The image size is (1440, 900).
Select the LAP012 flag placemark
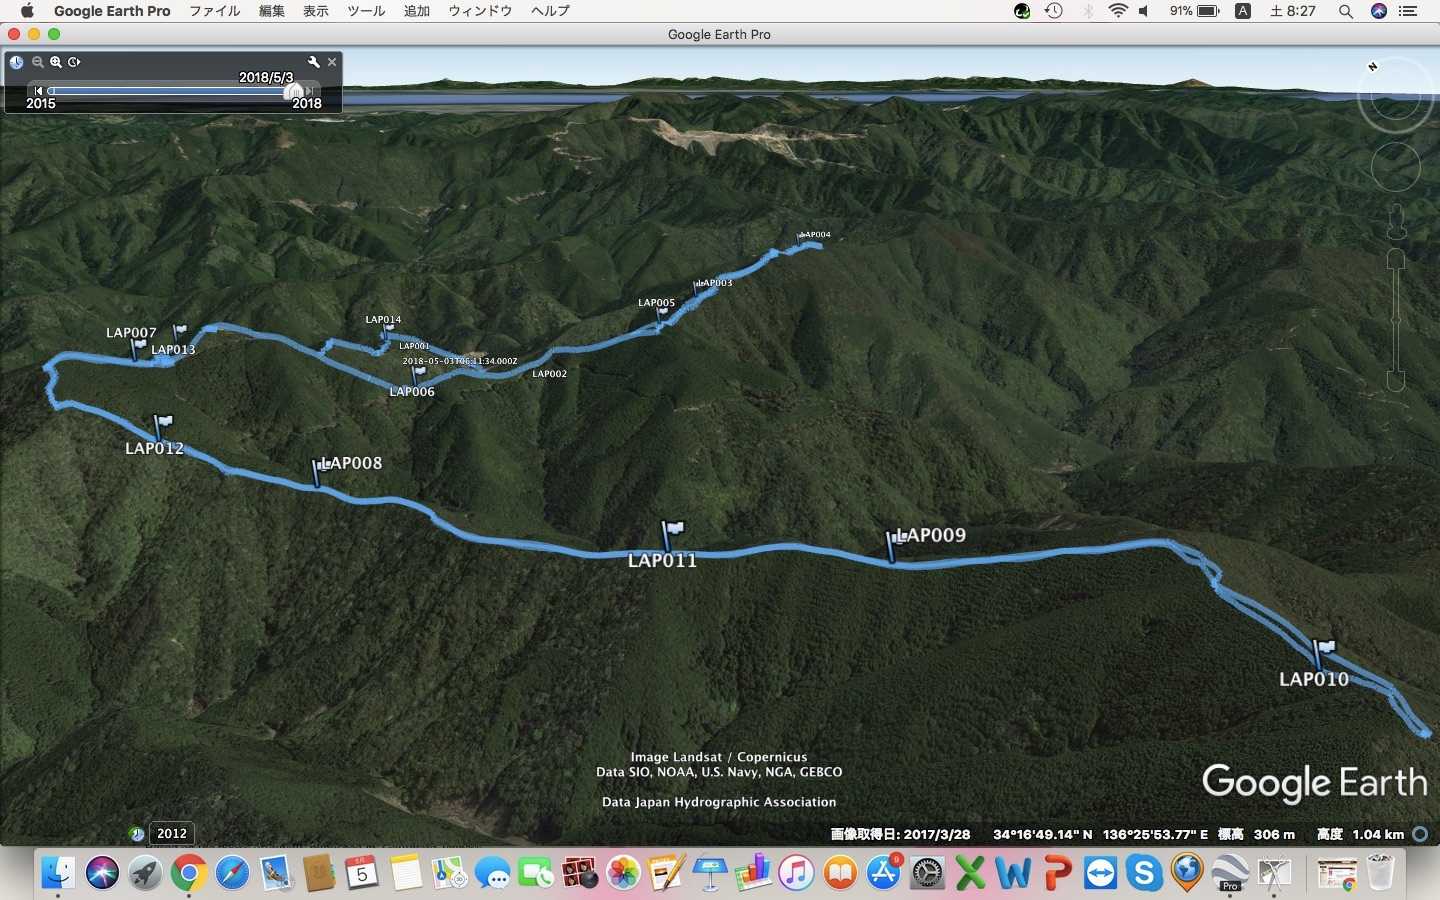pos(163,424)
